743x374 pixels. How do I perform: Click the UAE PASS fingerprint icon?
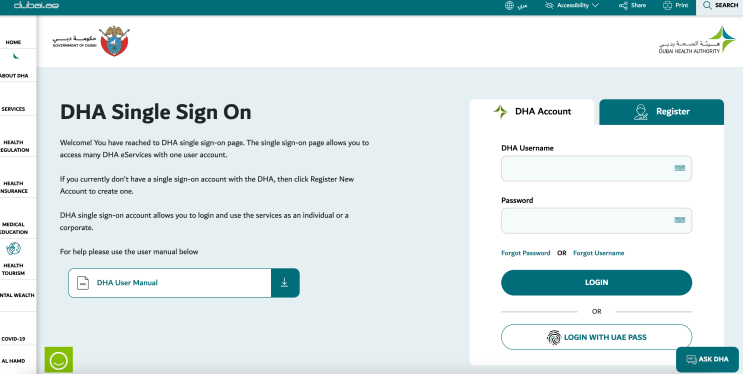point(554,338)
